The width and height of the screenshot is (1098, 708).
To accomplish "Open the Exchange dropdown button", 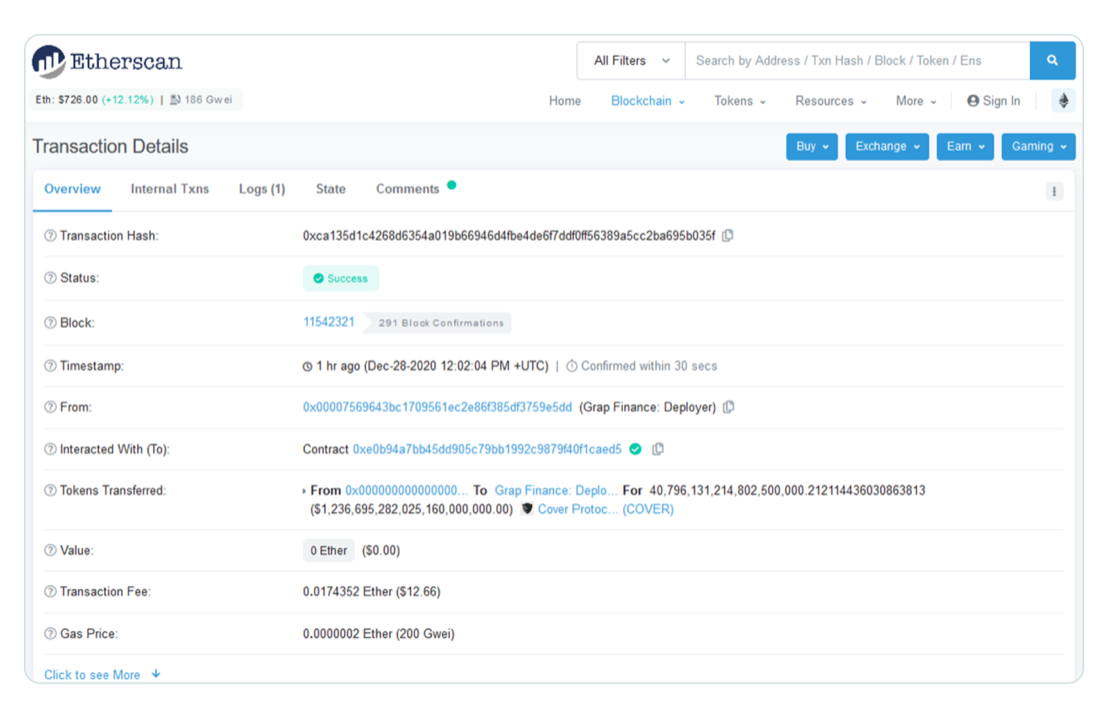I will coord(887,146).
